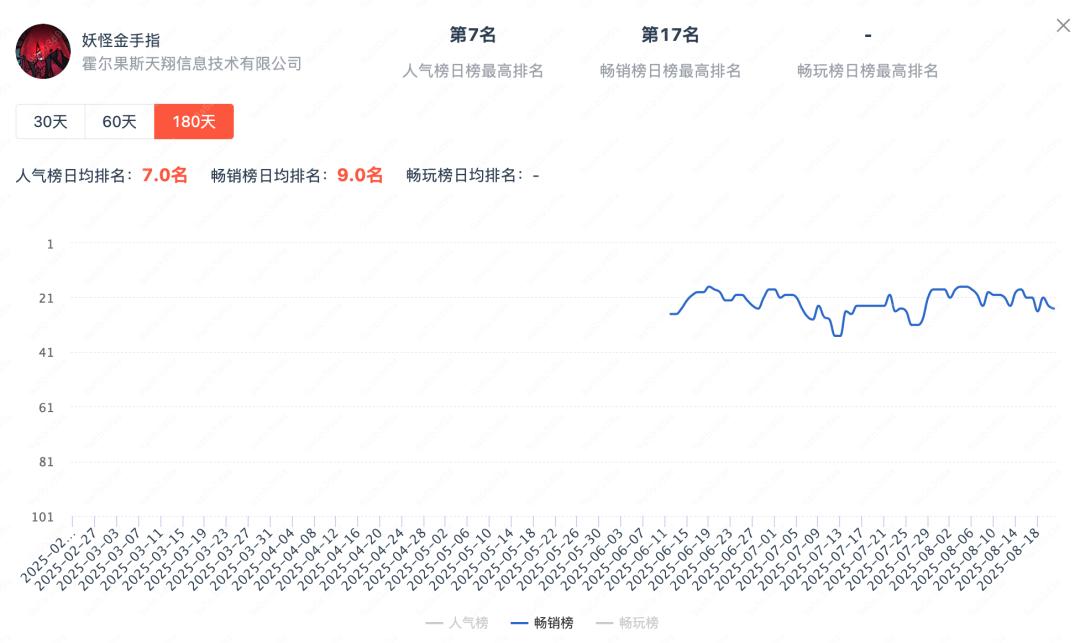
Task: Click the 第17名 bestseller peak rank
Action: point(670,35)
